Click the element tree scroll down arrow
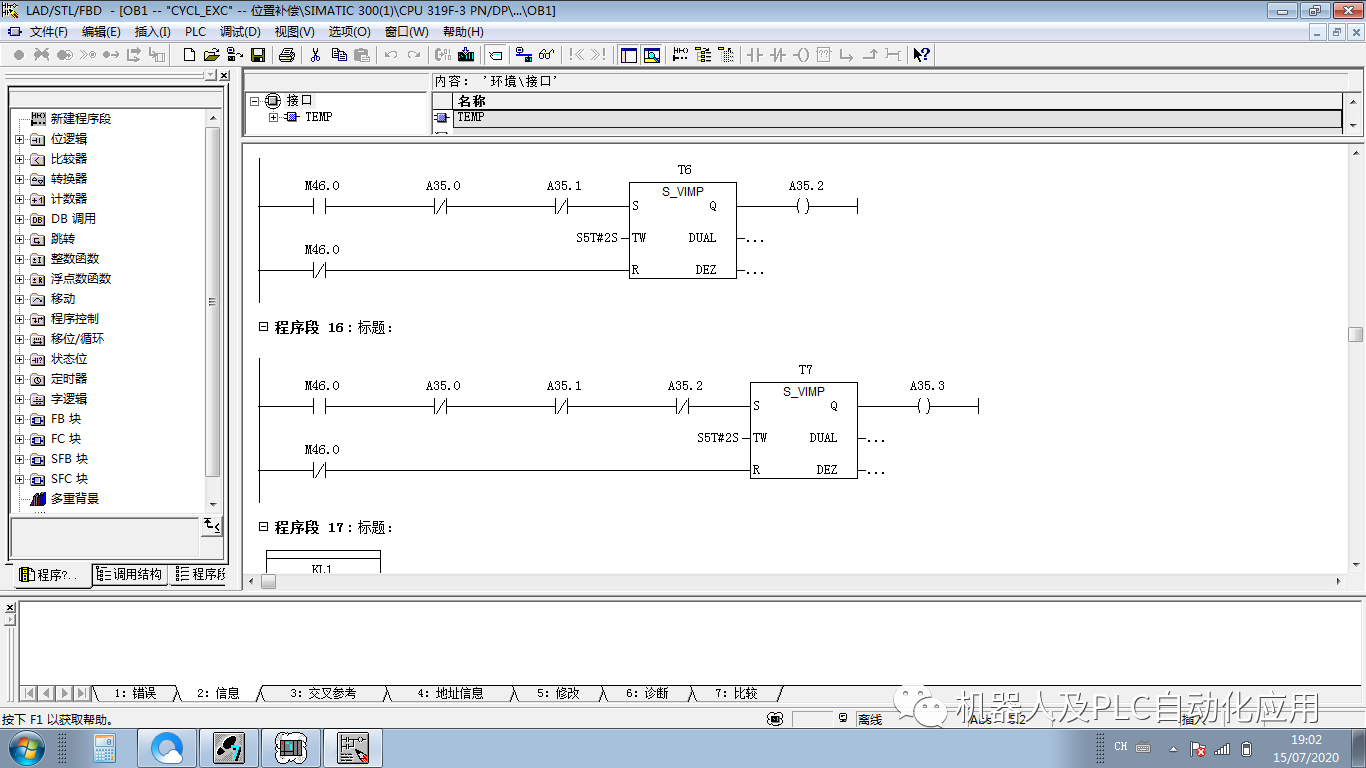The height and width of the screenshot is (768, 1366). click(x=212, y=506)
